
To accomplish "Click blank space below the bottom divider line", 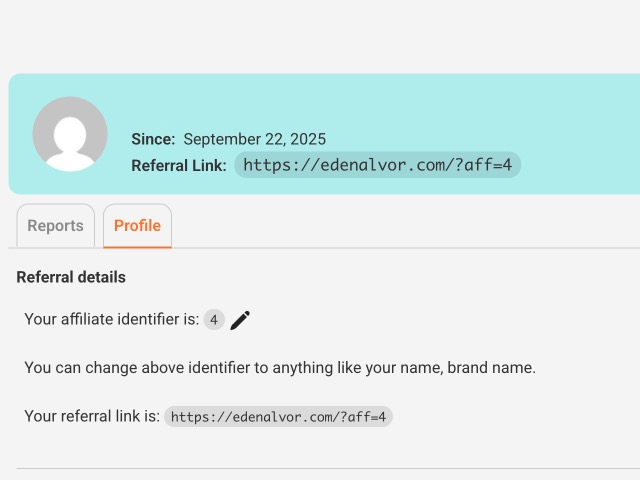I will click(x=320, y=475).
